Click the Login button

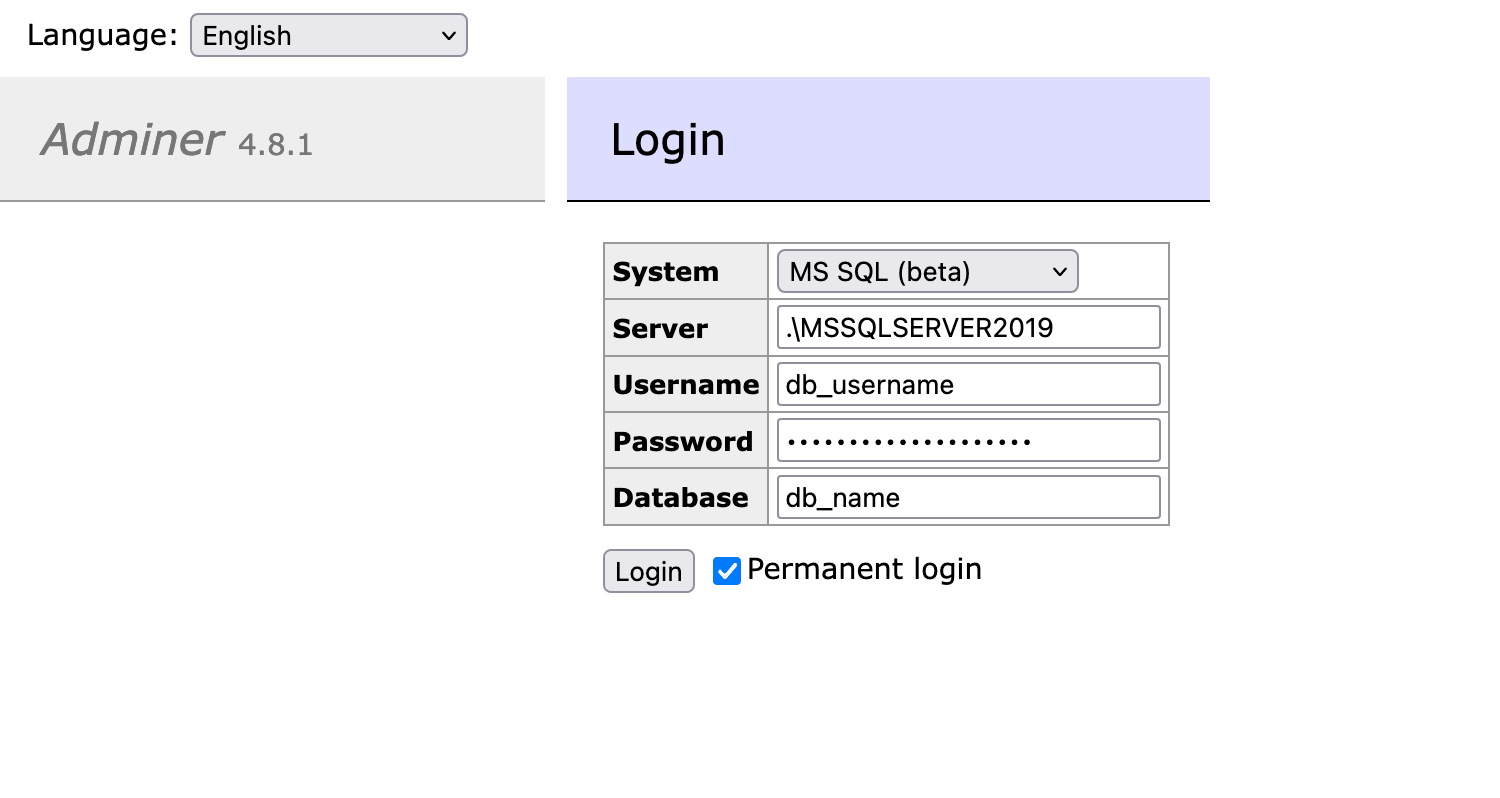648,571
